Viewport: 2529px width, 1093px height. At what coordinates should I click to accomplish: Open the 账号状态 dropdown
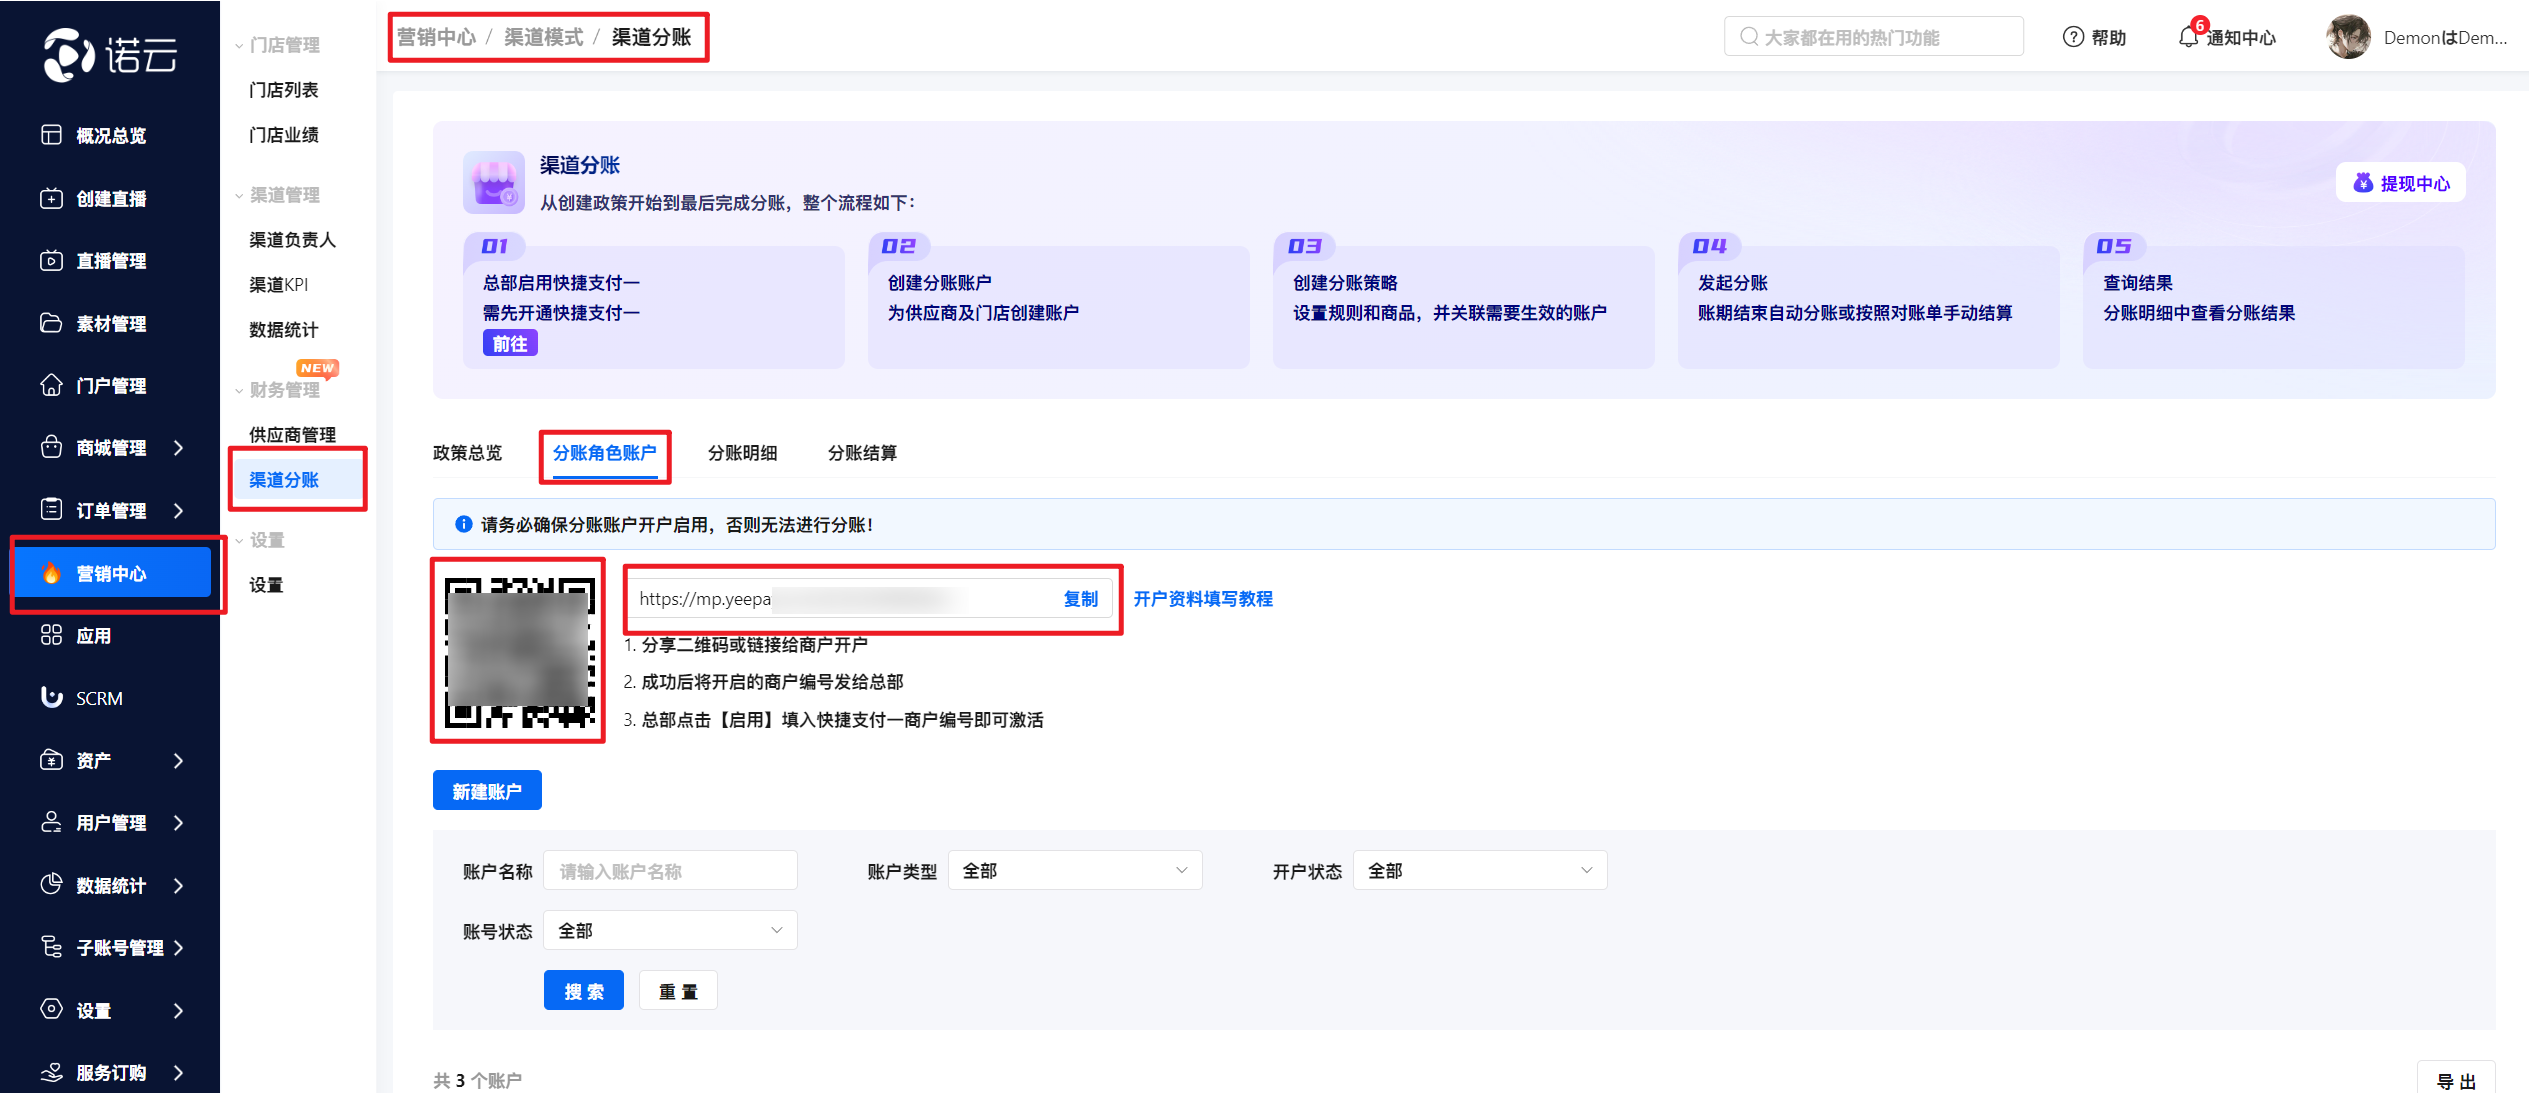click(x=669, y=930)
